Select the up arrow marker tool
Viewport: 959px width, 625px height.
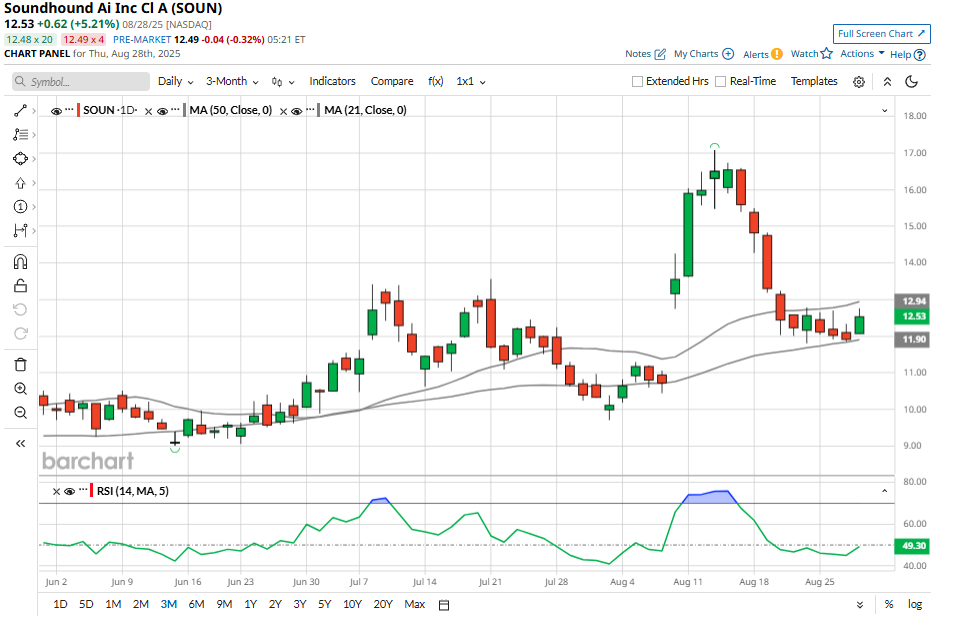(20, 183)
